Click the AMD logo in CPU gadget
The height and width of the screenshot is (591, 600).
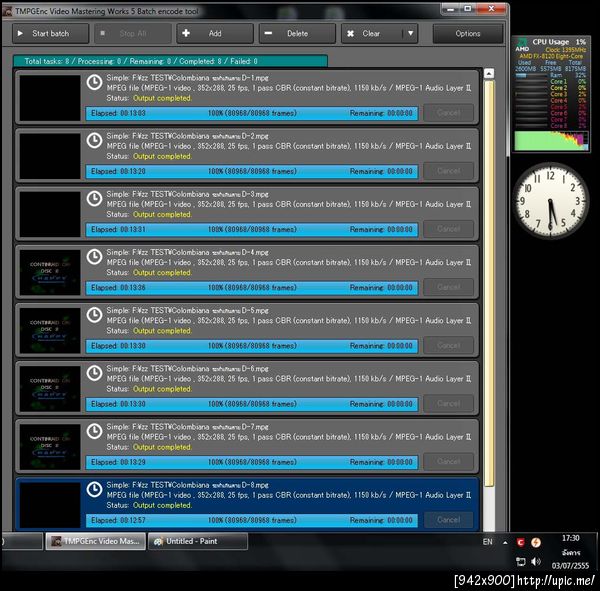point(522,44)
